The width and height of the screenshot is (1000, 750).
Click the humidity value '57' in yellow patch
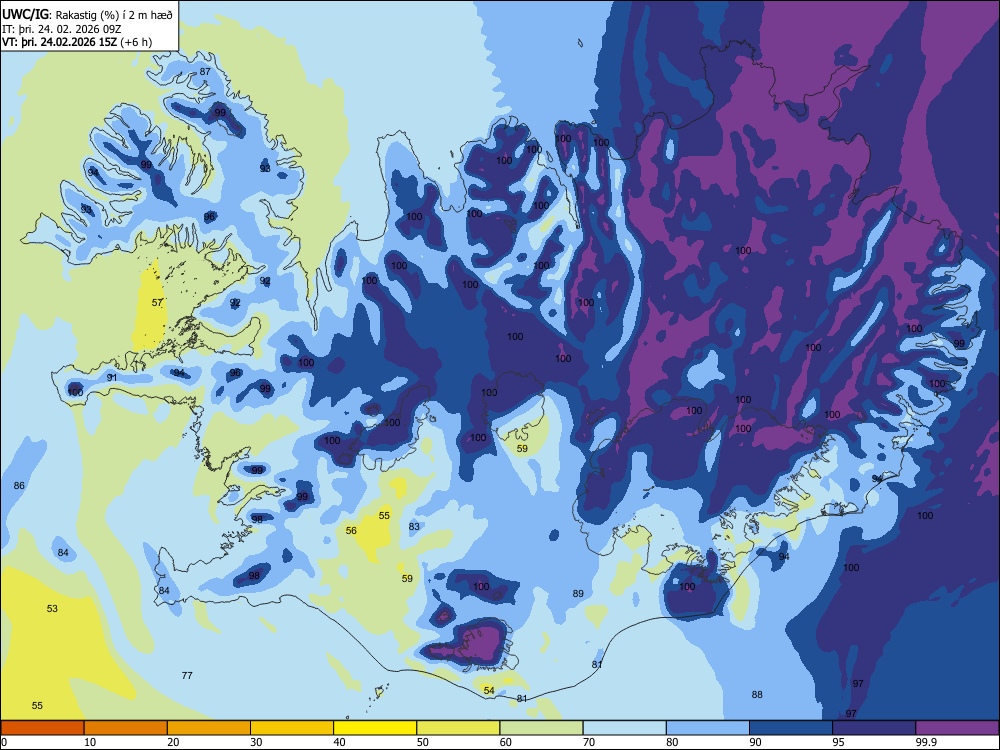tap(157, 302)
